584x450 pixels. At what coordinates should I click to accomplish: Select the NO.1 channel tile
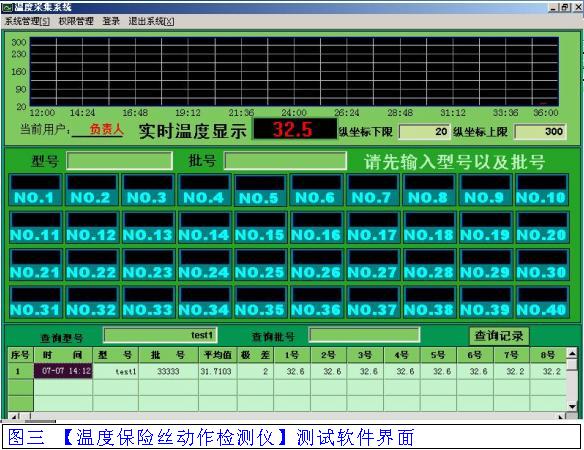click(x=35, y=190)
